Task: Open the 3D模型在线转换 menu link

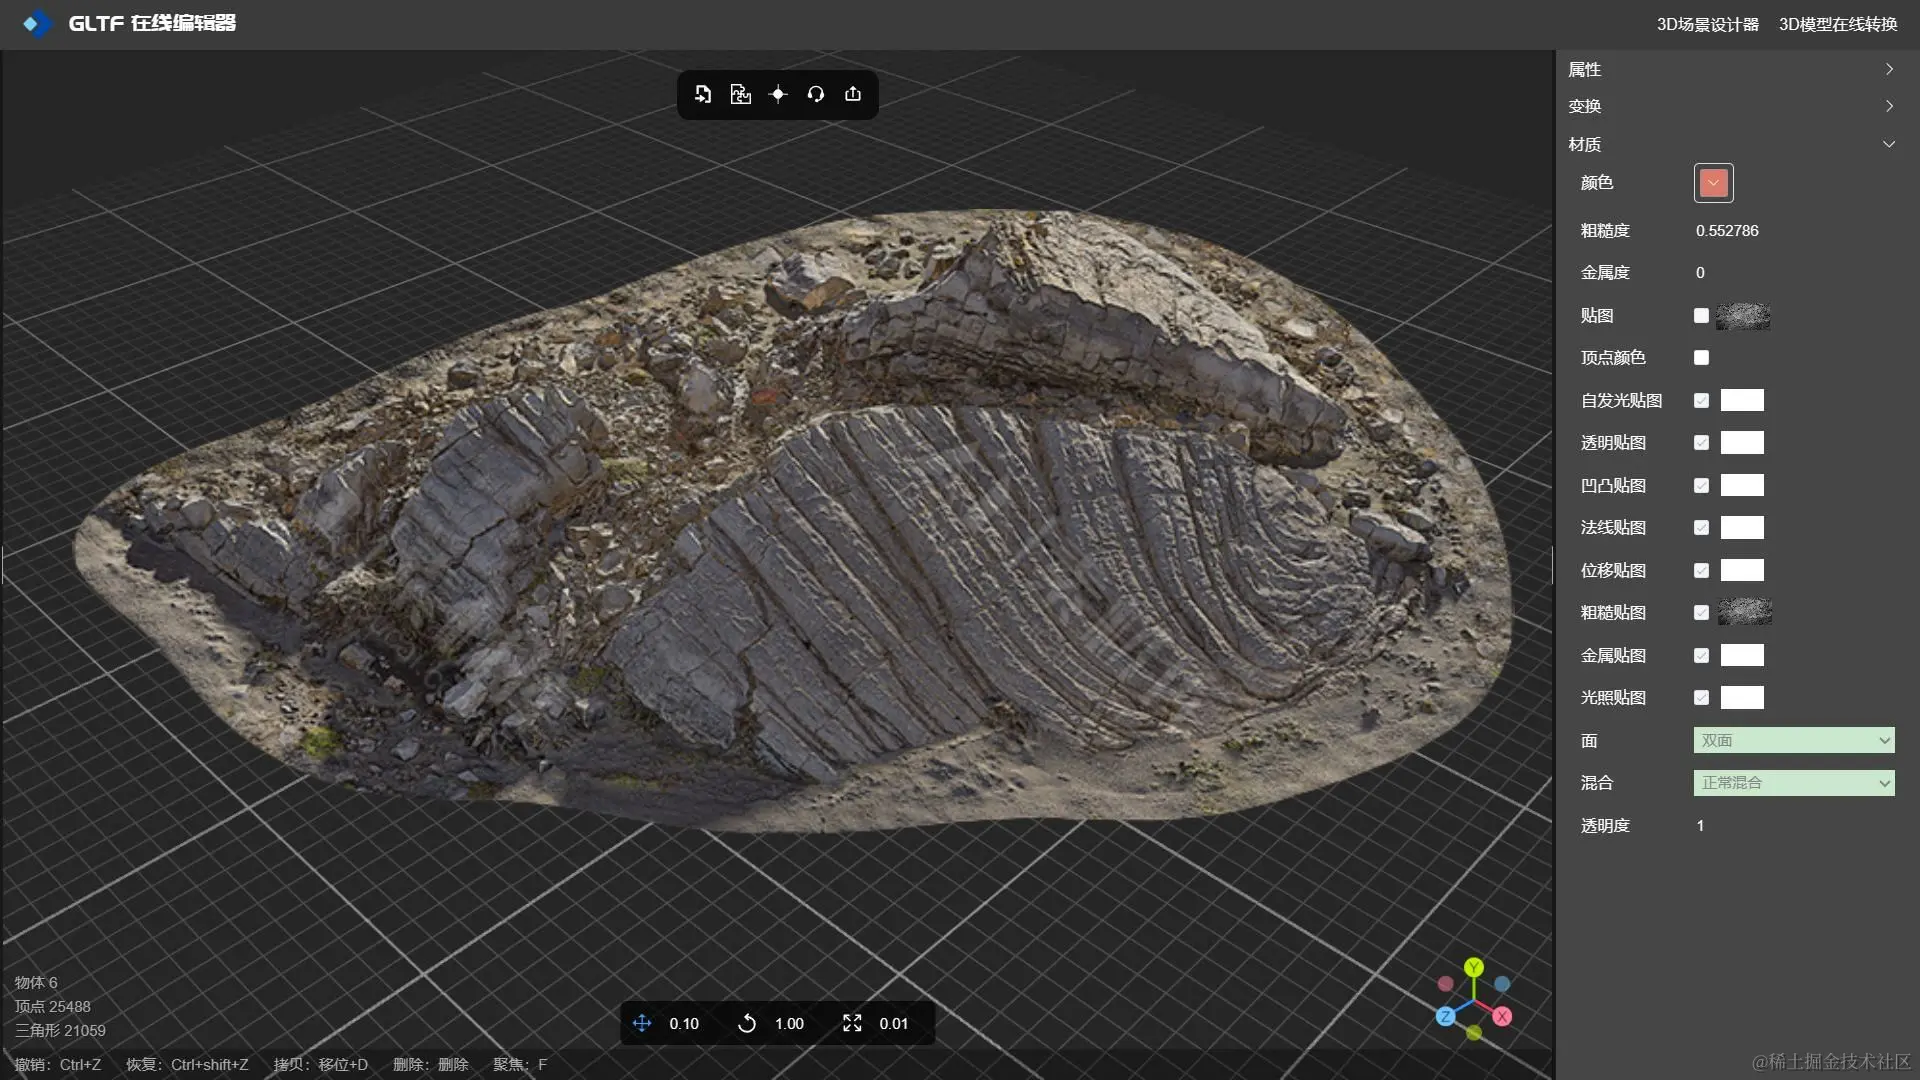Action: coord(1837,24)
